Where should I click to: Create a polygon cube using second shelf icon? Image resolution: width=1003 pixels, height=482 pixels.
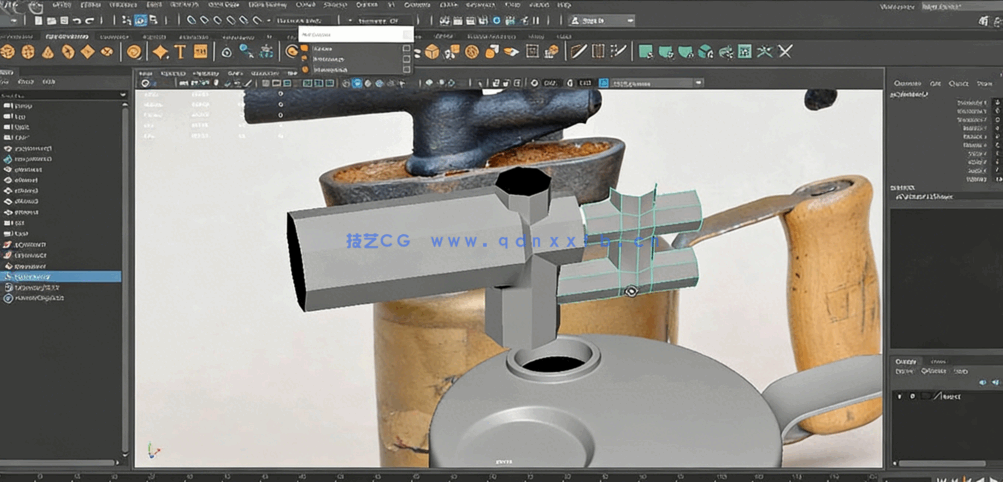28,52
